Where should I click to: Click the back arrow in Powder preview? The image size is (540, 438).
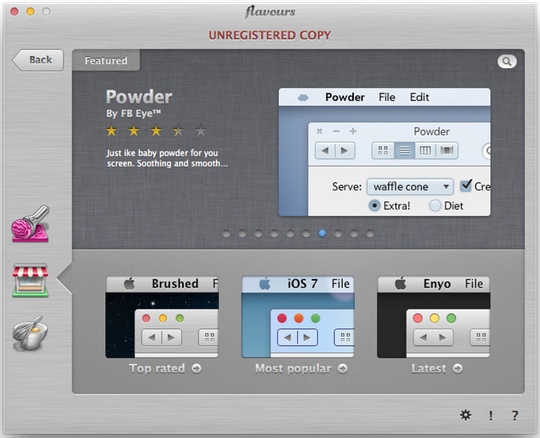[x=325, y=151]
